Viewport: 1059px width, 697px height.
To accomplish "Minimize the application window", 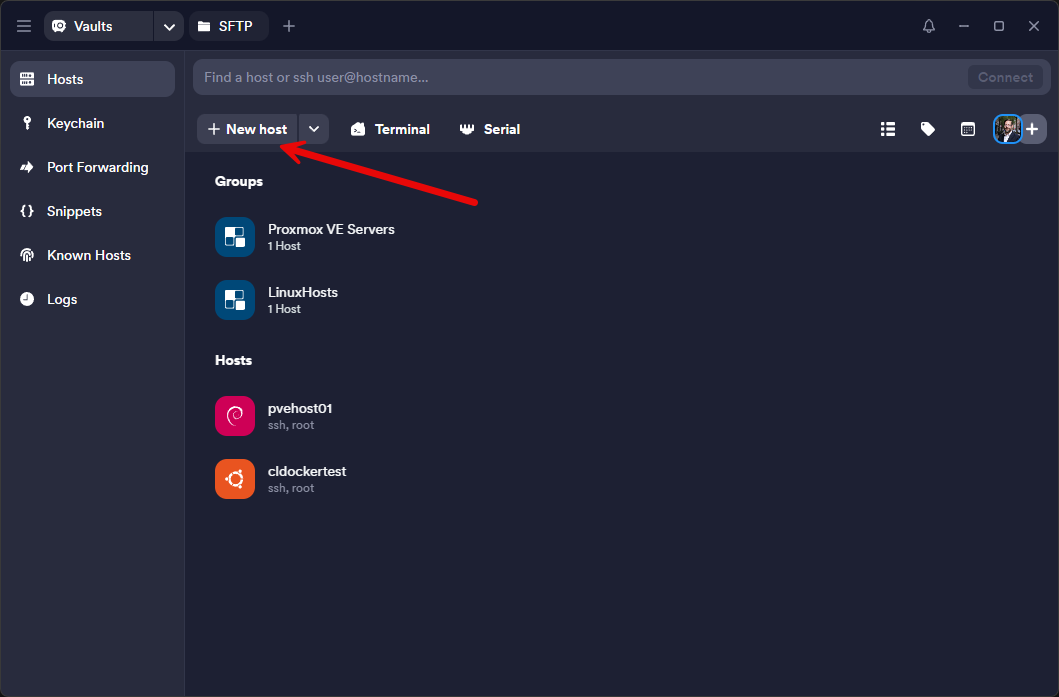I will 964,26.
